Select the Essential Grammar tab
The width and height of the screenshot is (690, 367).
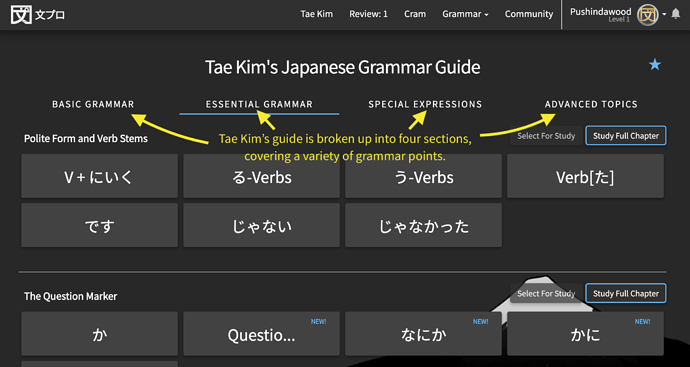pos(259,104)
